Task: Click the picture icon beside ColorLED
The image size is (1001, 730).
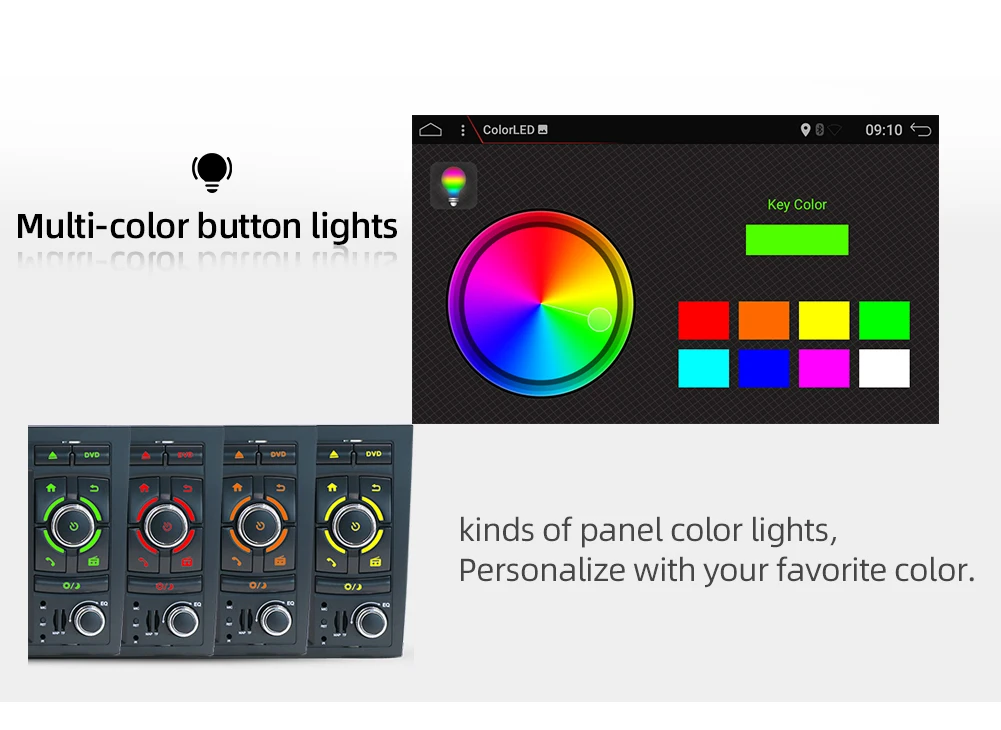Action: pos(543,130)
